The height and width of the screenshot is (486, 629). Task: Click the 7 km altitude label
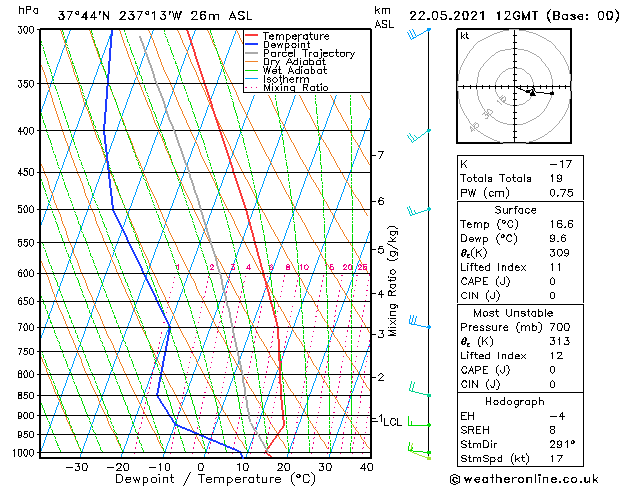coord(381,155)
